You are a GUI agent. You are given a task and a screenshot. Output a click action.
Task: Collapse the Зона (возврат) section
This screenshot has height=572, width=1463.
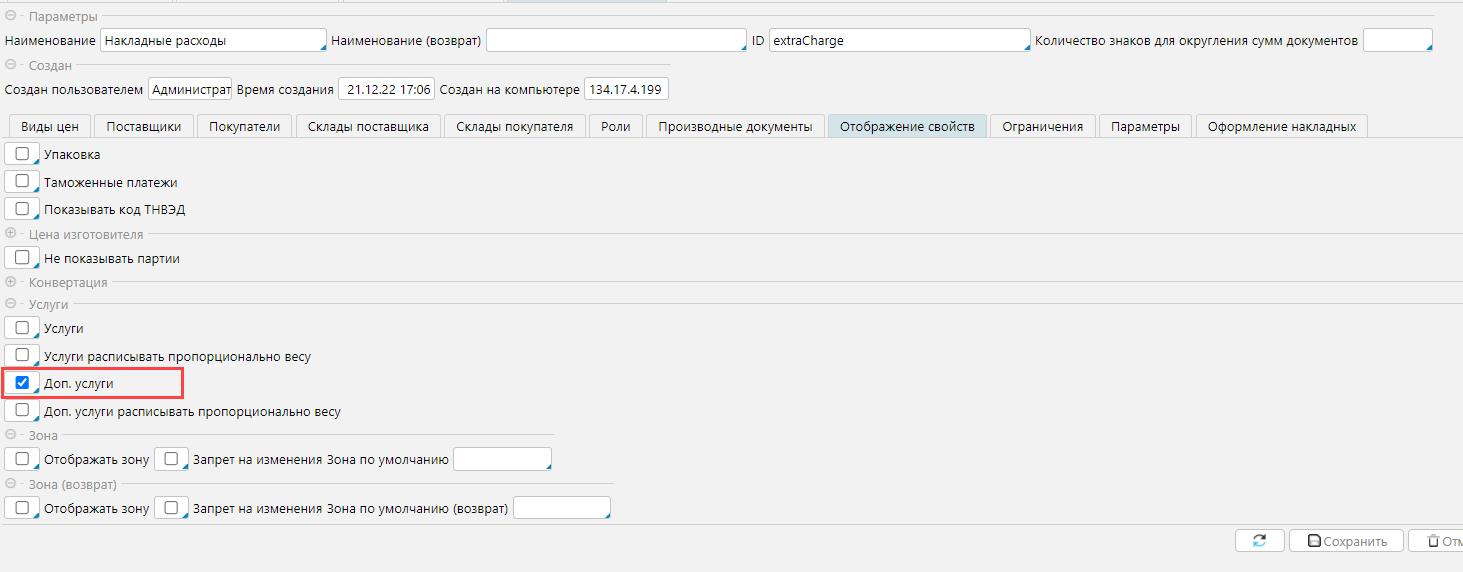(11, 484)
